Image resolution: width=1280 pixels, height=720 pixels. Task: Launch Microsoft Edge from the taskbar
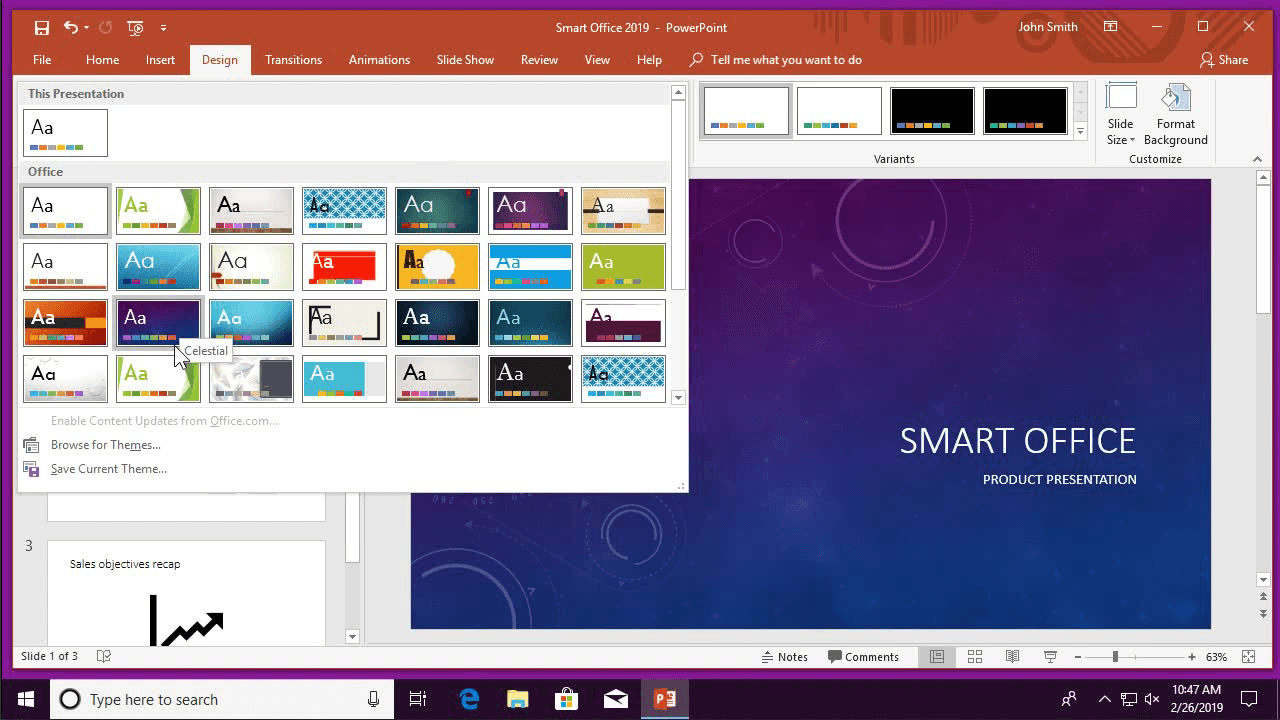(x=468, y=699)
